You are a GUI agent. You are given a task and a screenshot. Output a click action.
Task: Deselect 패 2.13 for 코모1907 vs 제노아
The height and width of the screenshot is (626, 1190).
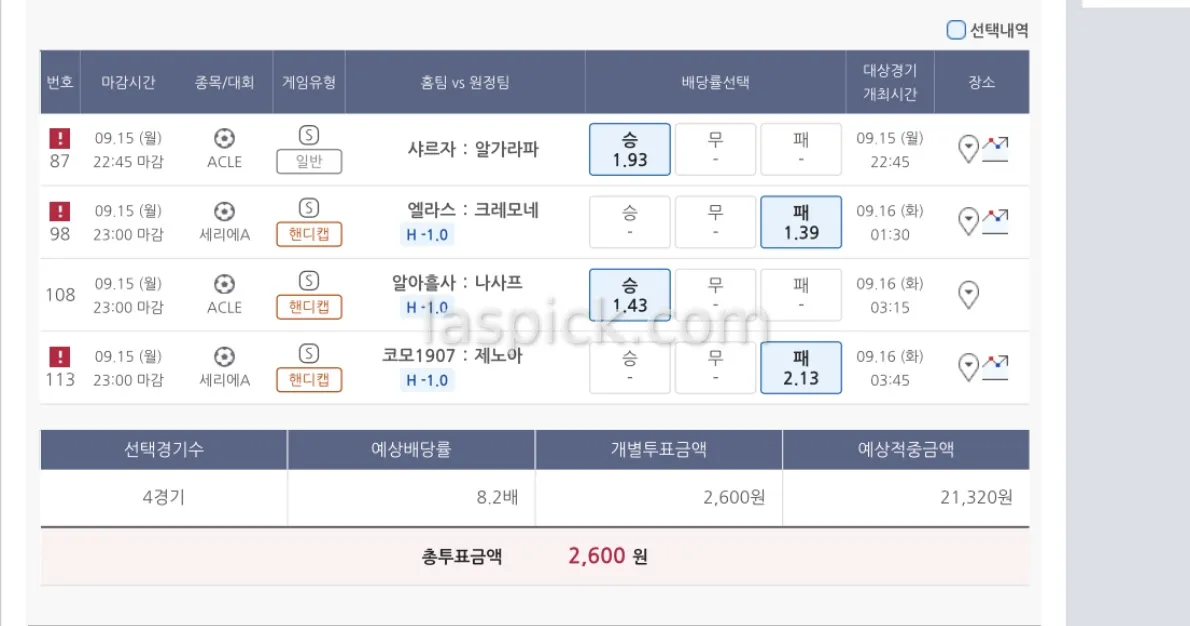[x=801, y=368]
